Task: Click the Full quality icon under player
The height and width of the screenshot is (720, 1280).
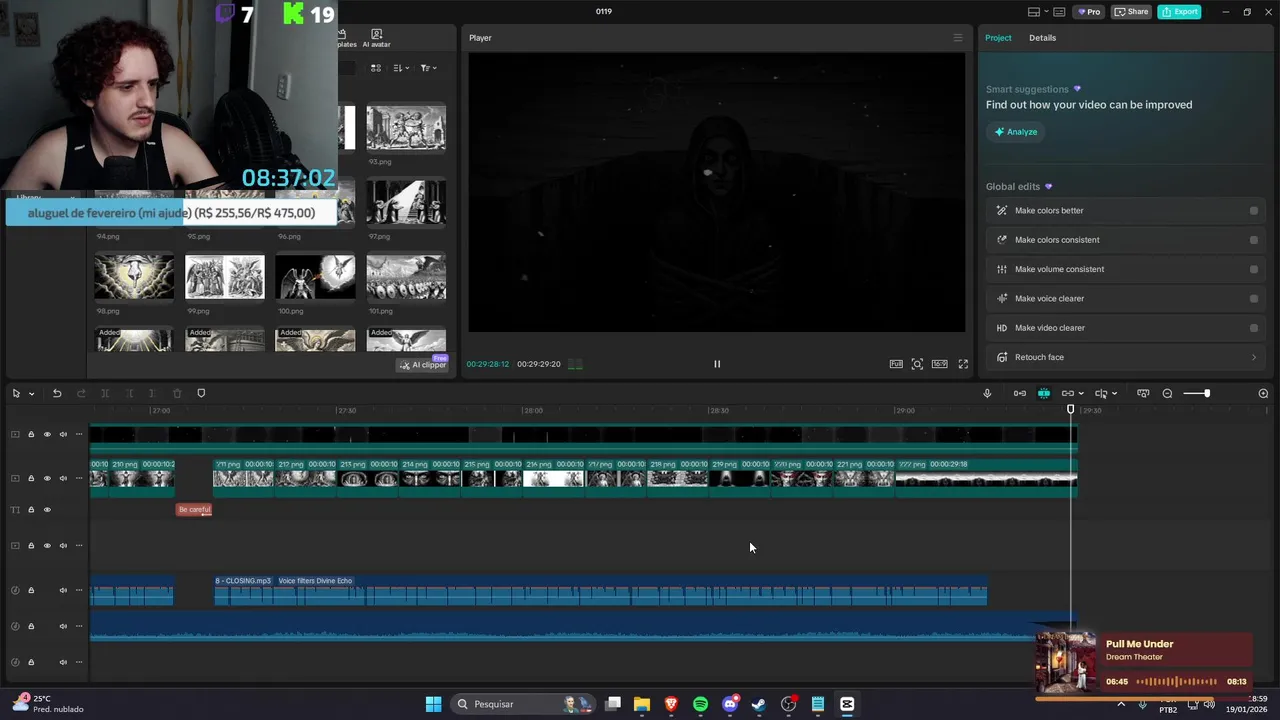Action: [896, 364]
